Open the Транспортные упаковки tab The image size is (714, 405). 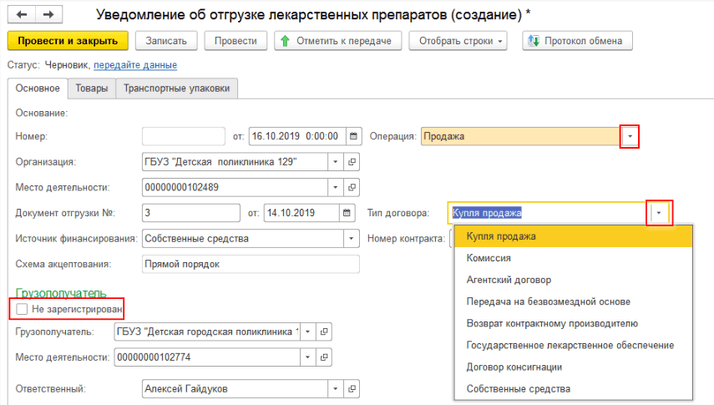177,88
